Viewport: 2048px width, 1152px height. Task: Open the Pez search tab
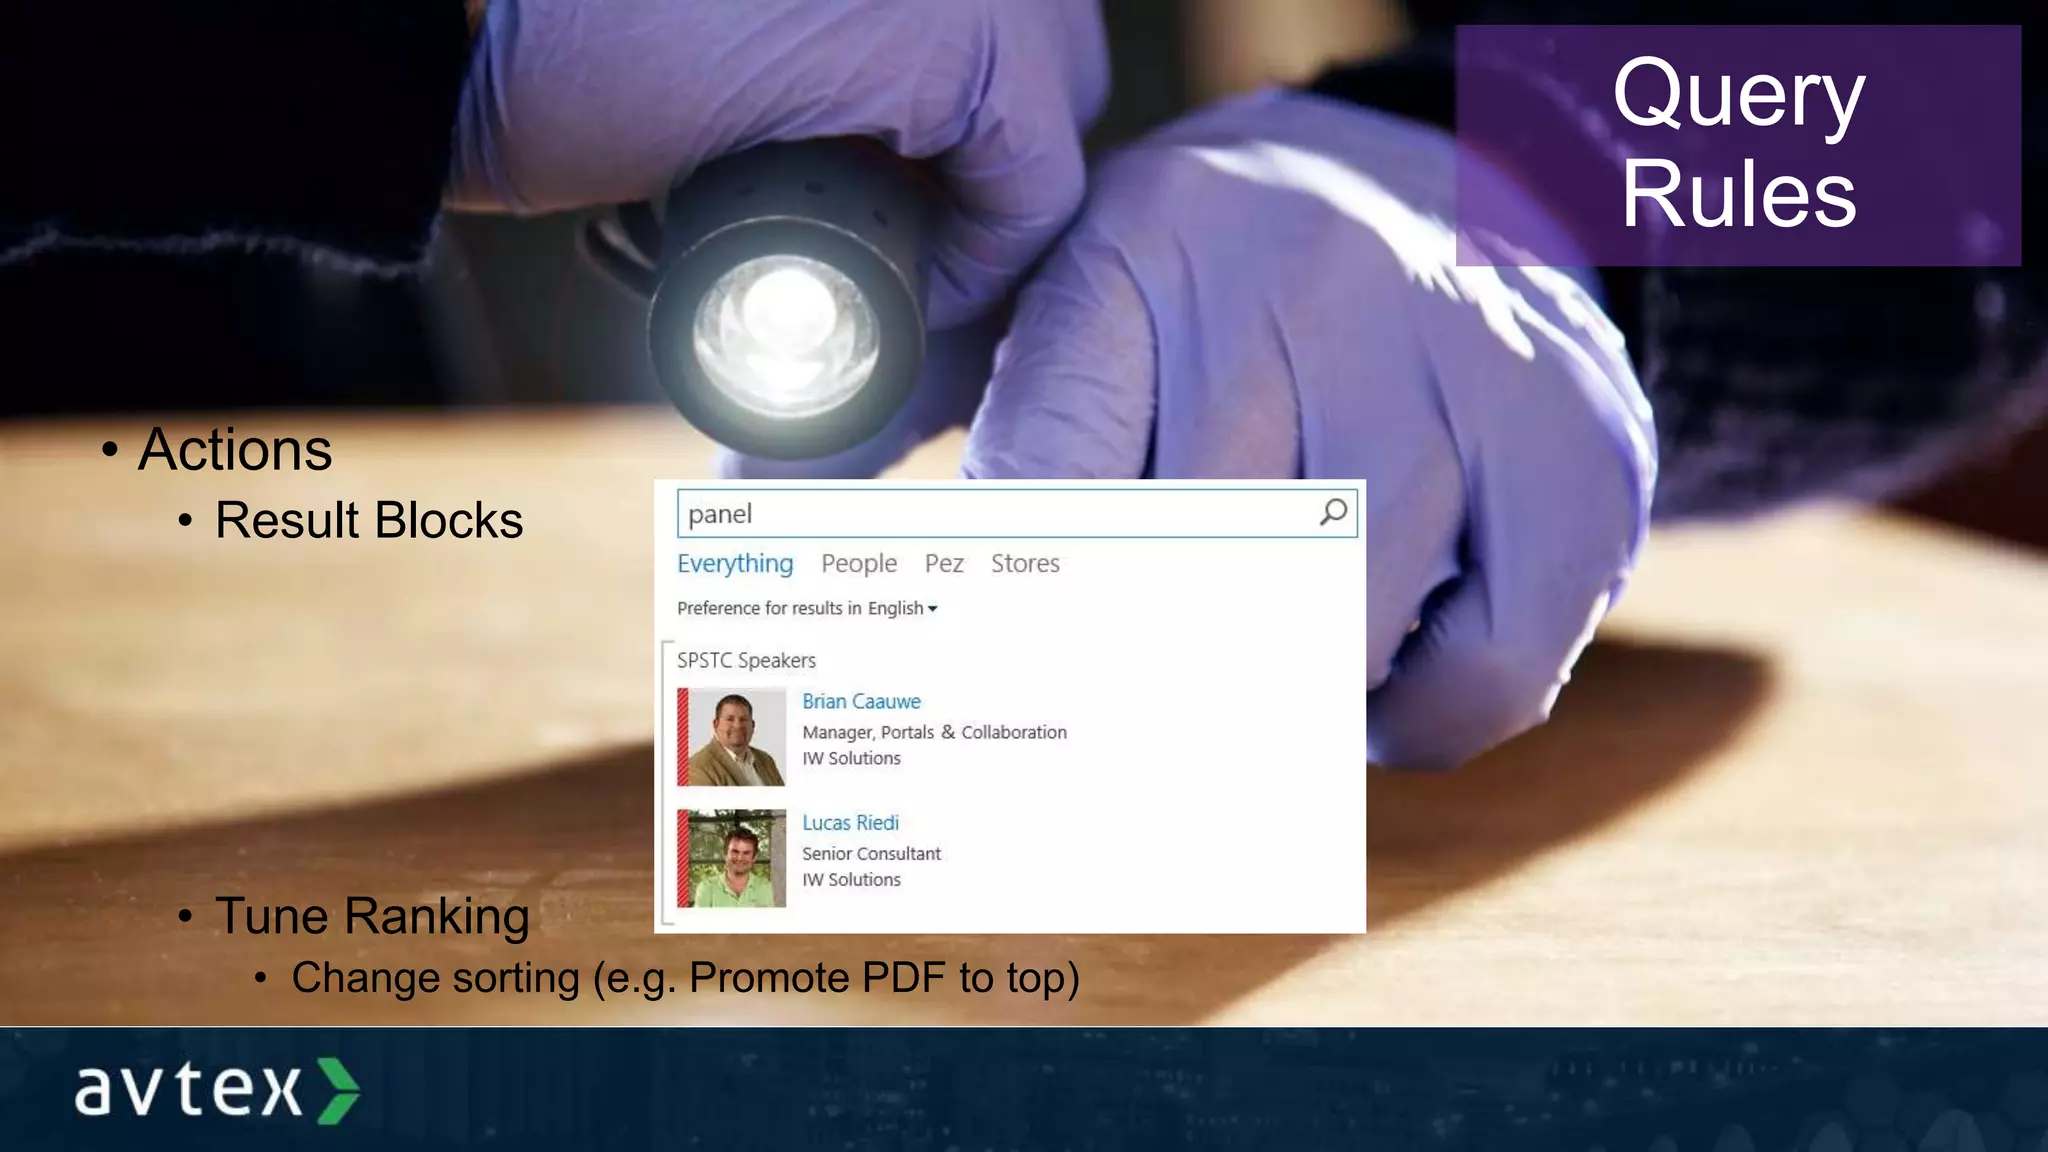[944, 564]
